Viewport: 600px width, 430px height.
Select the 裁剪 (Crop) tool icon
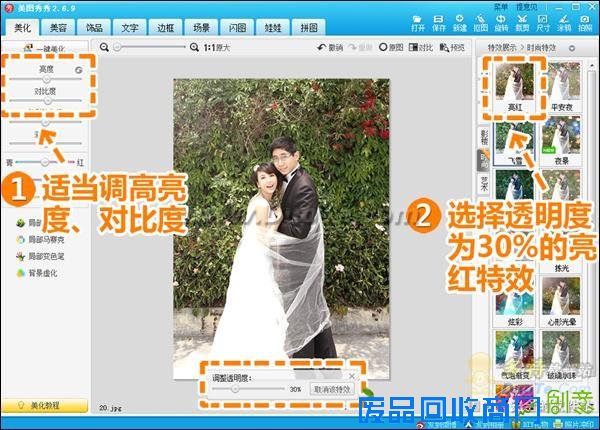tap(522, 25)
